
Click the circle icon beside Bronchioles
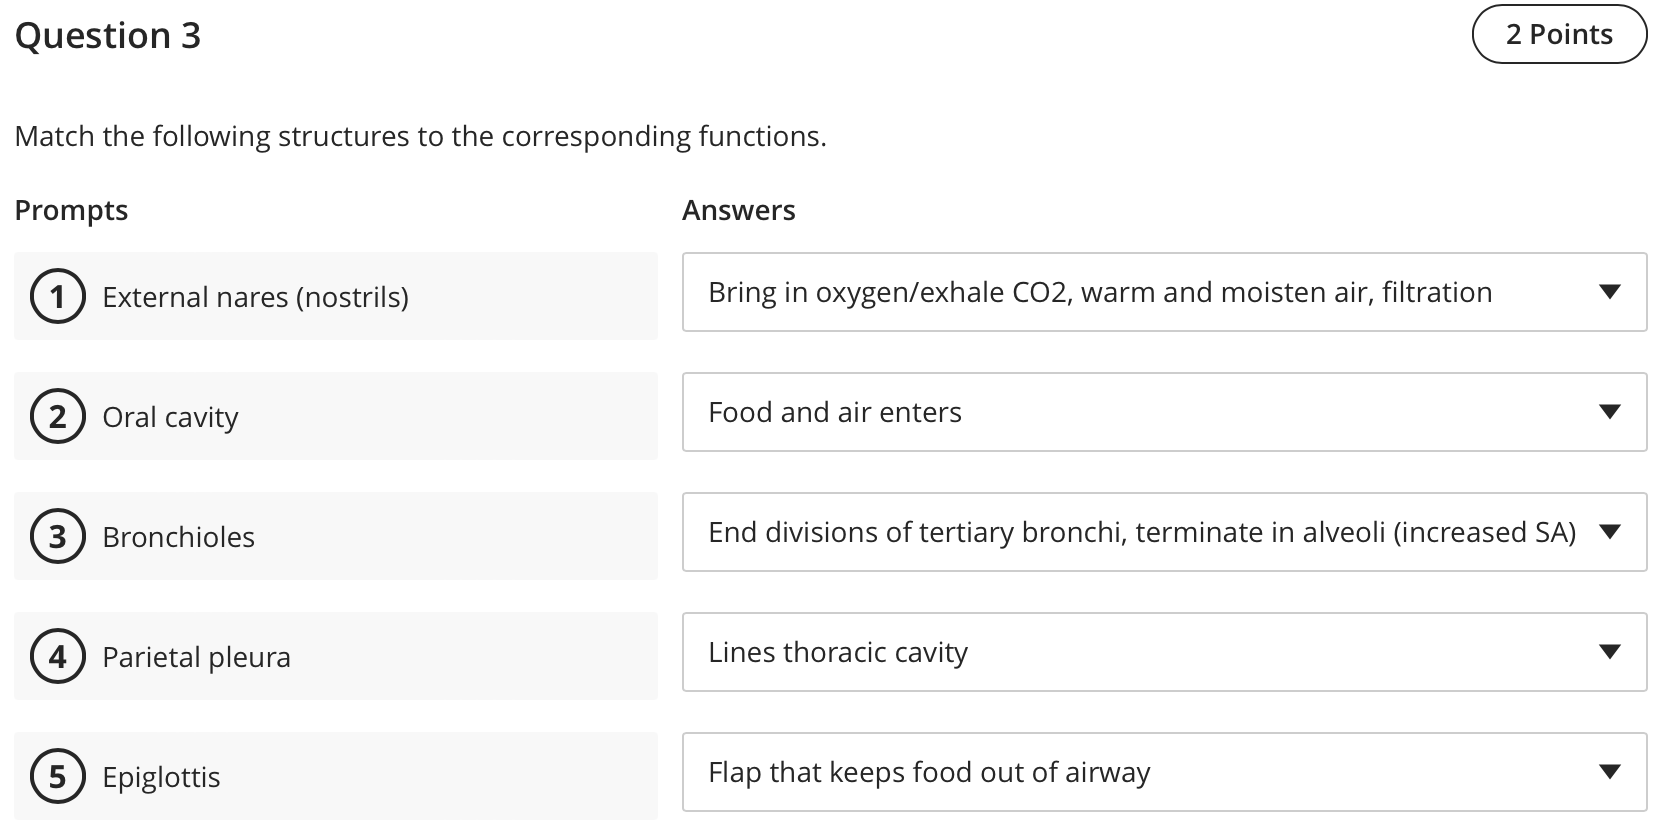(x=58, y=536)
